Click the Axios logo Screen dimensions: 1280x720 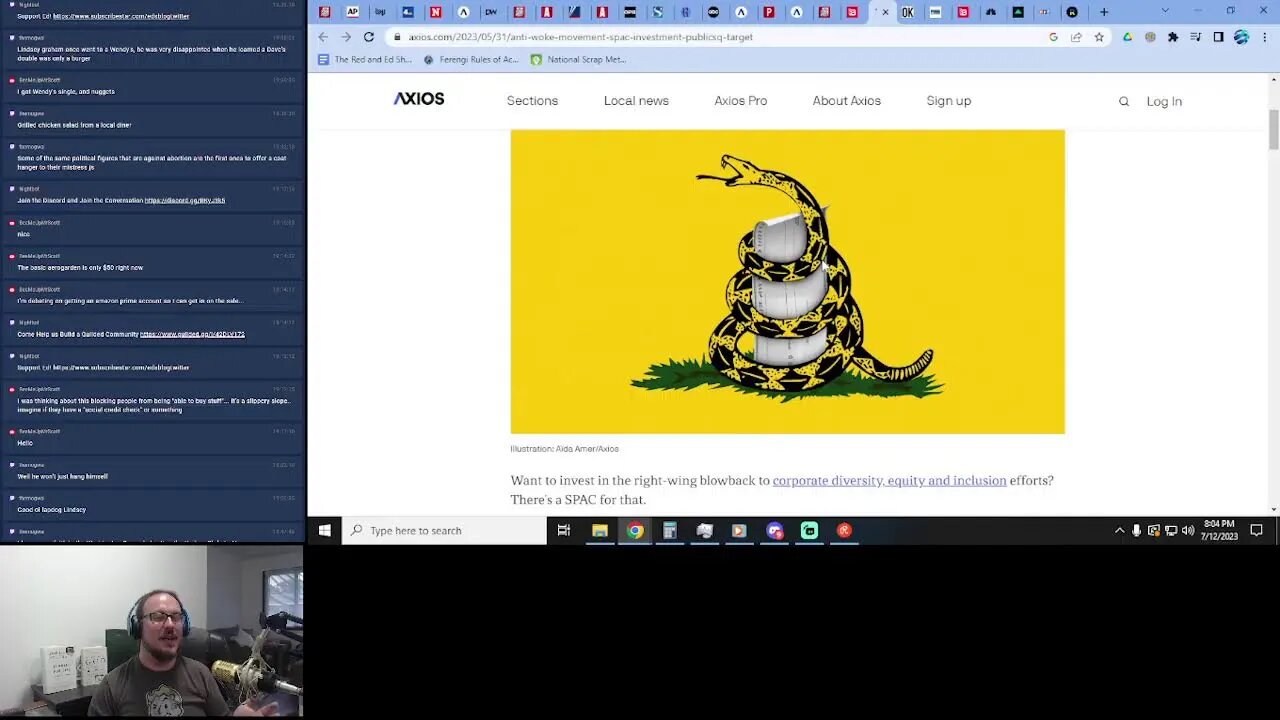tap(419, 99)
